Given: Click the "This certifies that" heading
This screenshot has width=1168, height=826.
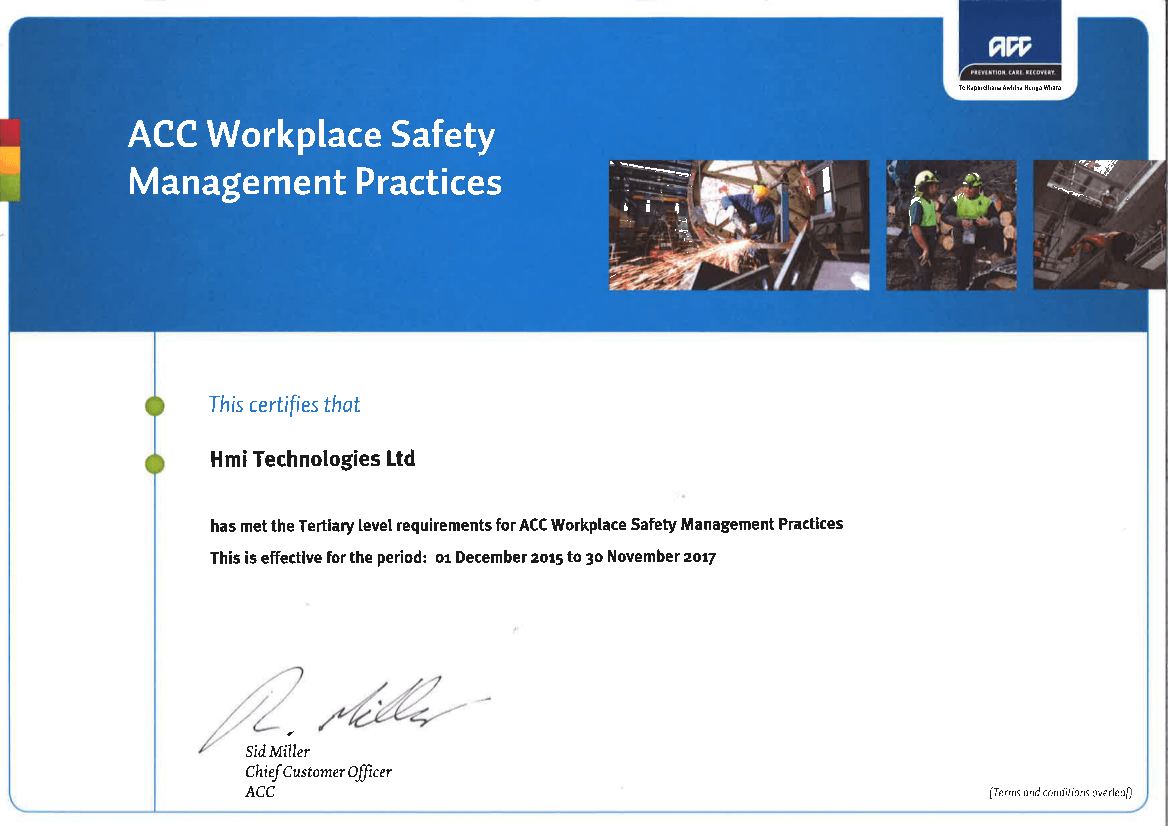Looking at the screenshot, I should [x=284, y=405].
